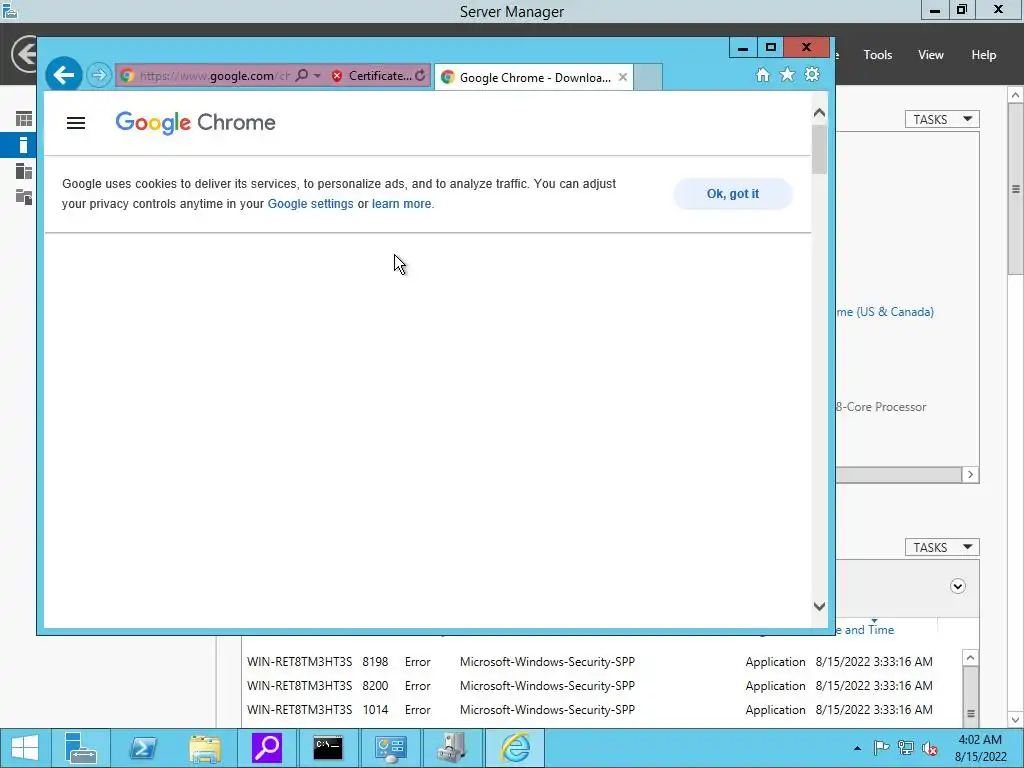Sort events by Date and Time column
Screen dimensions: 1024x768
pos(865,630)
